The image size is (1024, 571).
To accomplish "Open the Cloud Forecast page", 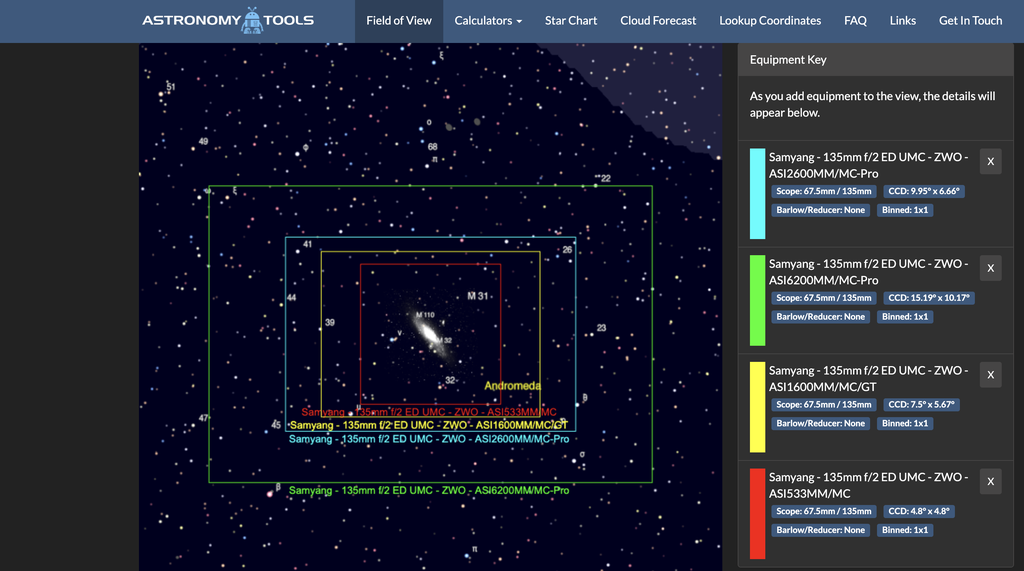I will pyautogui.click(x=658, y=21).
